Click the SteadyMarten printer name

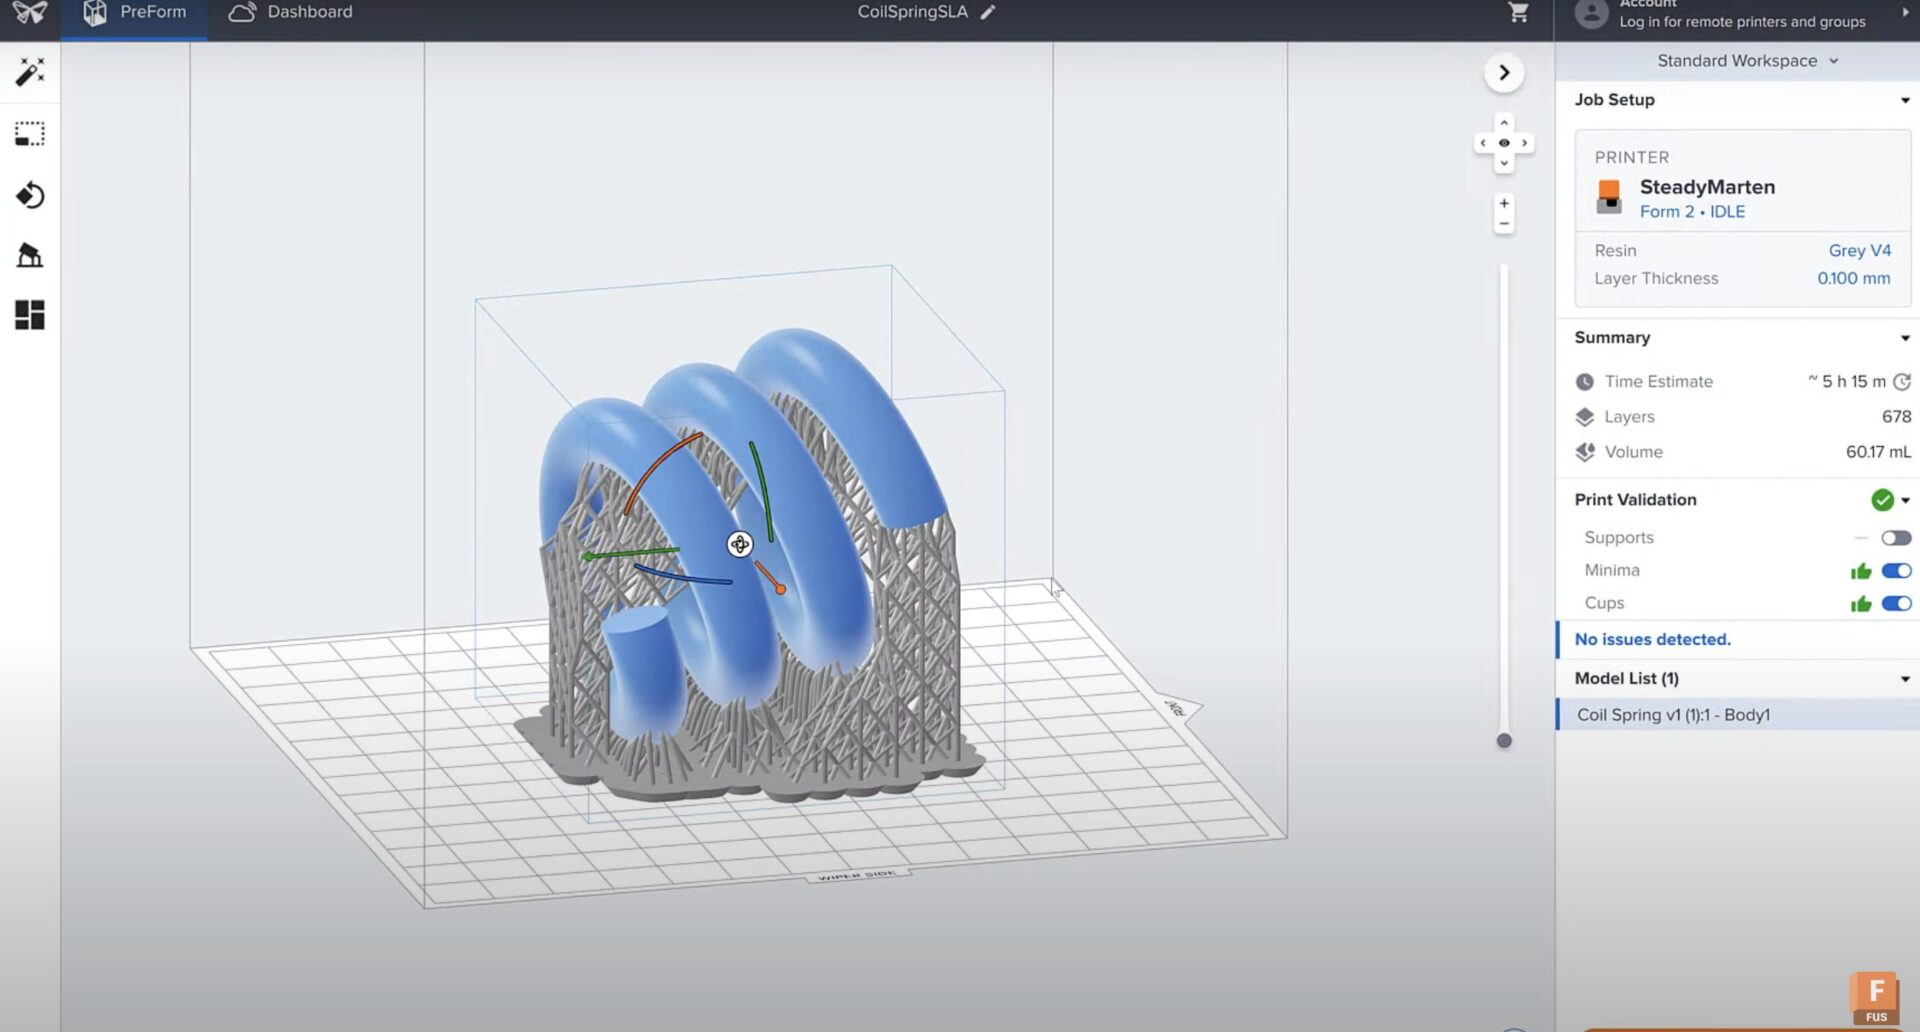tap(1707, 187)
